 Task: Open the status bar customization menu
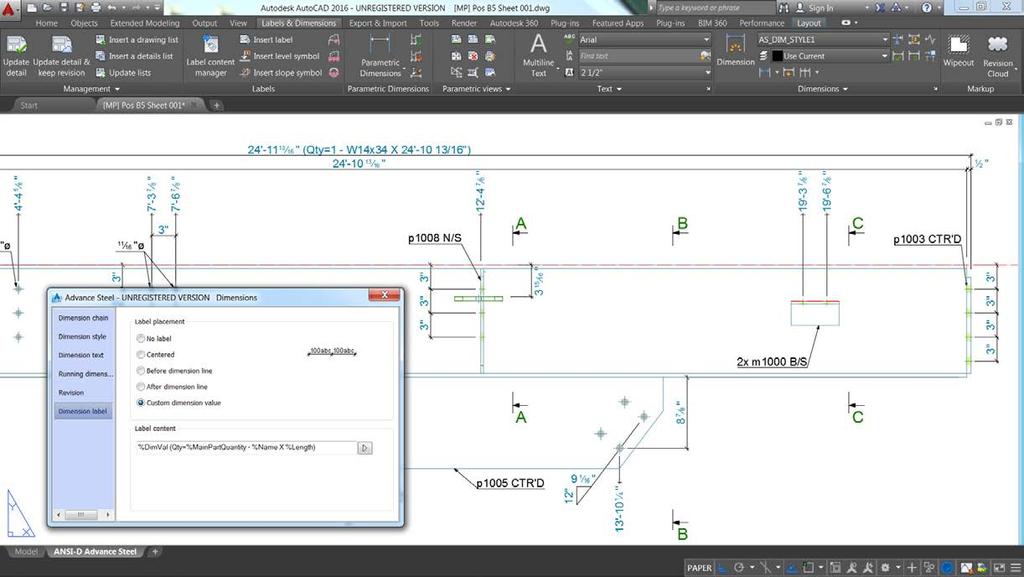point(1015,568)
